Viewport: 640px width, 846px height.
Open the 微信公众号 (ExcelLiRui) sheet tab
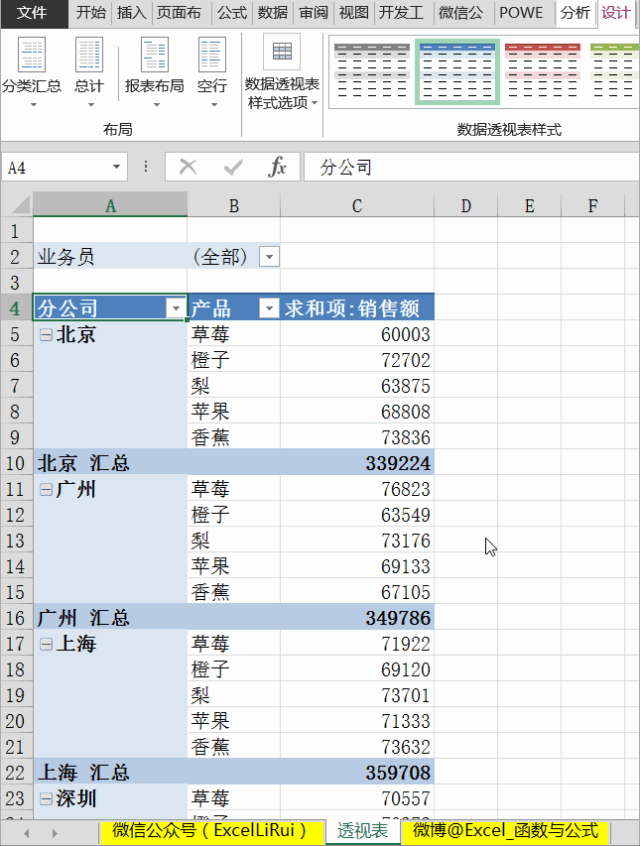pos(212,831)
